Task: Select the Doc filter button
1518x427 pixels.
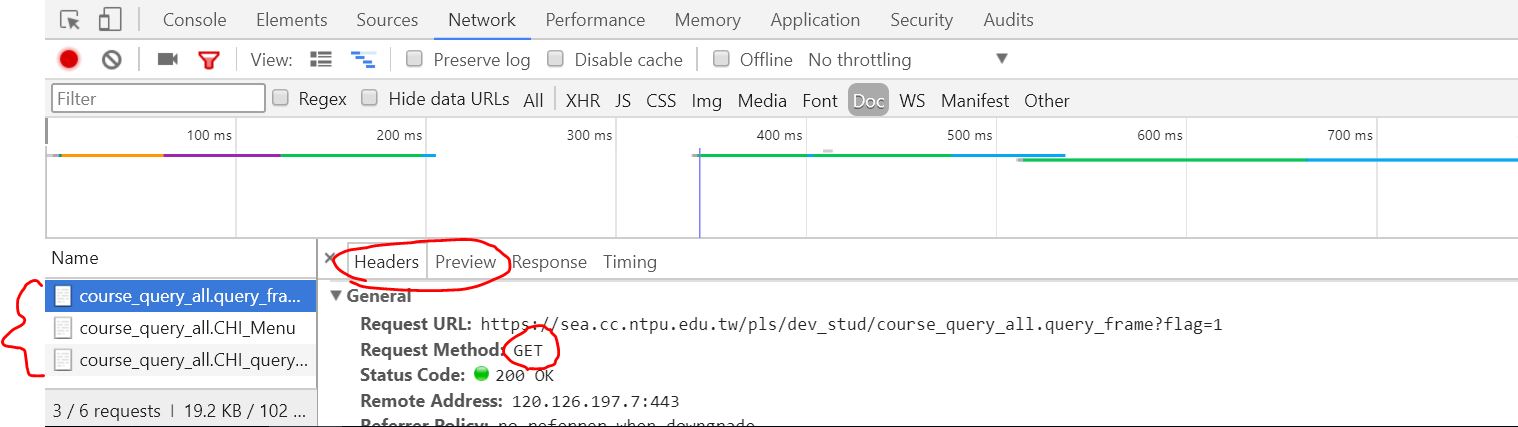Action: (868, 100)
